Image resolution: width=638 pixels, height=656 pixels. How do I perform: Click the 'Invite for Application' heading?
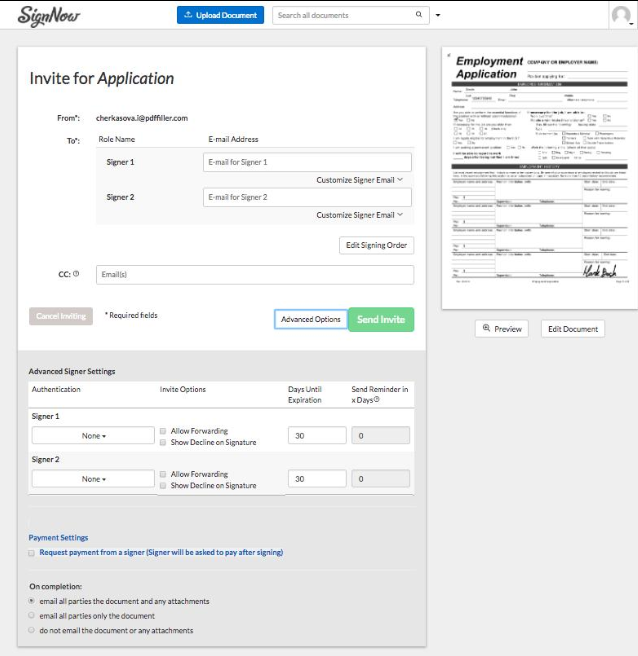[102, 78]
